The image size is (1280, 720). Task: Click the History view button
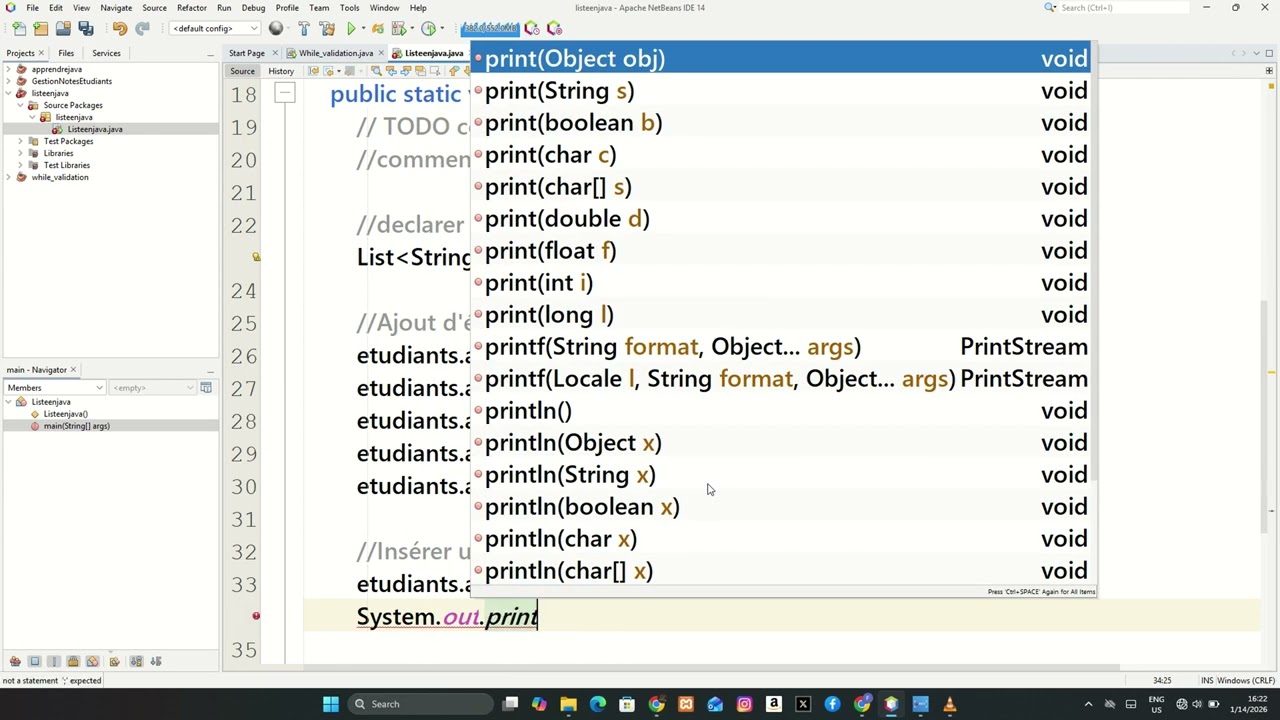tap(281, 71)
